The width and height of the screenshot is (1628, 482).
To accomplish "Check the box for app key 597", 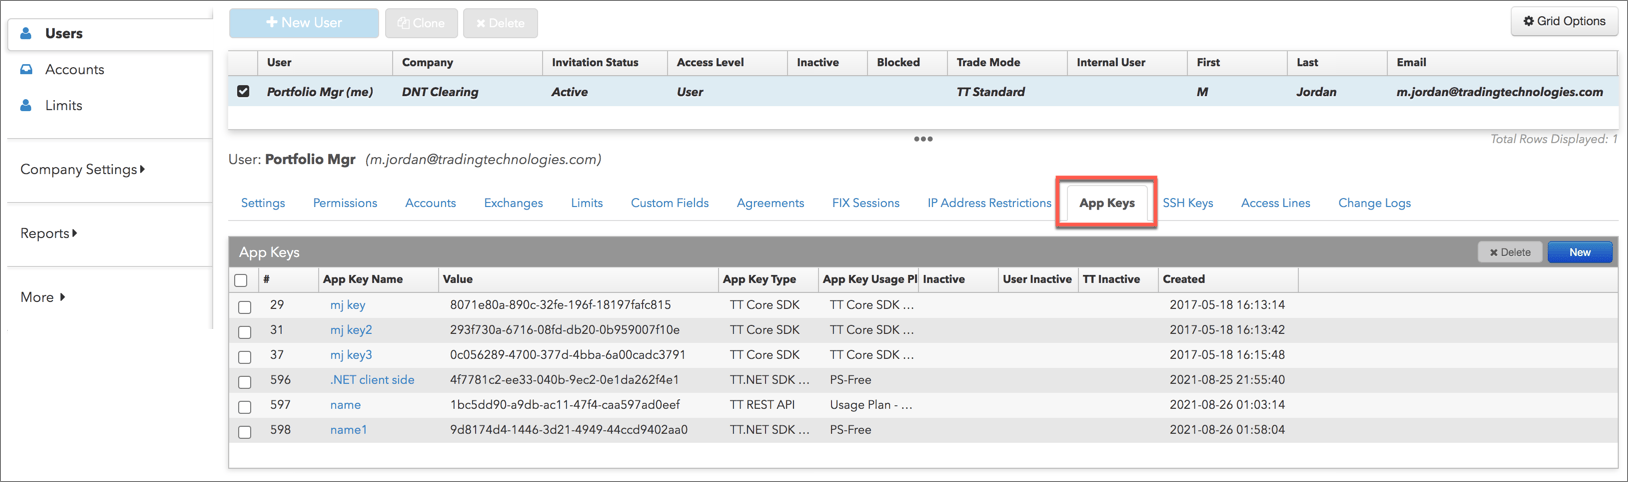I will [x=245, y=406].
